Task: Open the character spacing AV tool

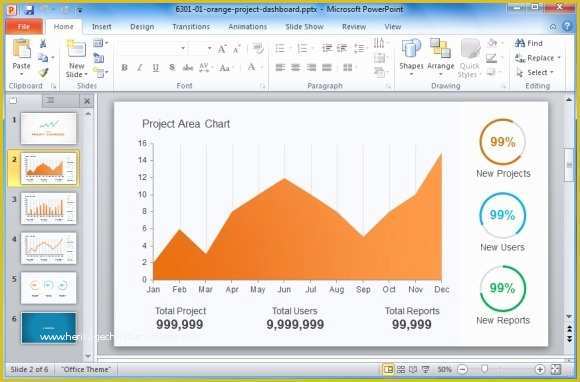Action: [204, 67]
